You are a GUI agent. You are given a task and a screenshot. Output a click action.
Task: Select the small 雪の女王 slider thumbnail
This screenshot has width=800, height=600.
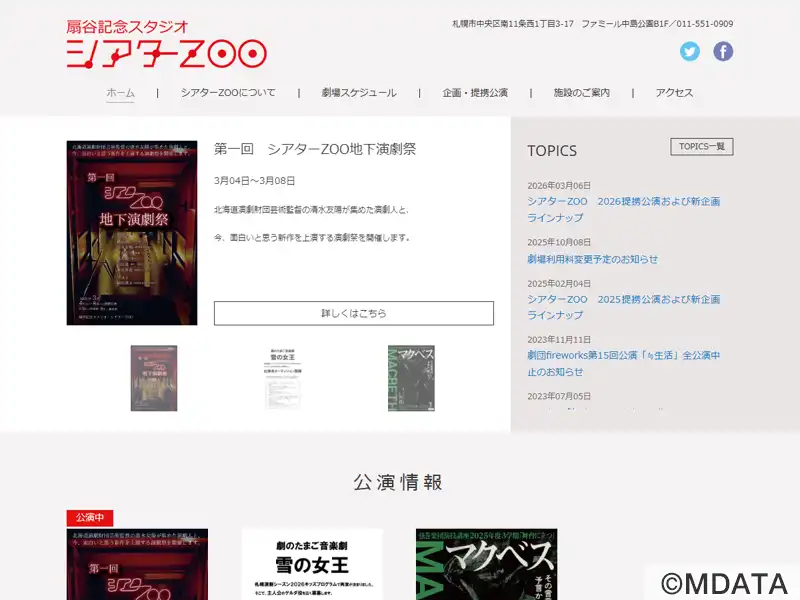pos(283,378)
